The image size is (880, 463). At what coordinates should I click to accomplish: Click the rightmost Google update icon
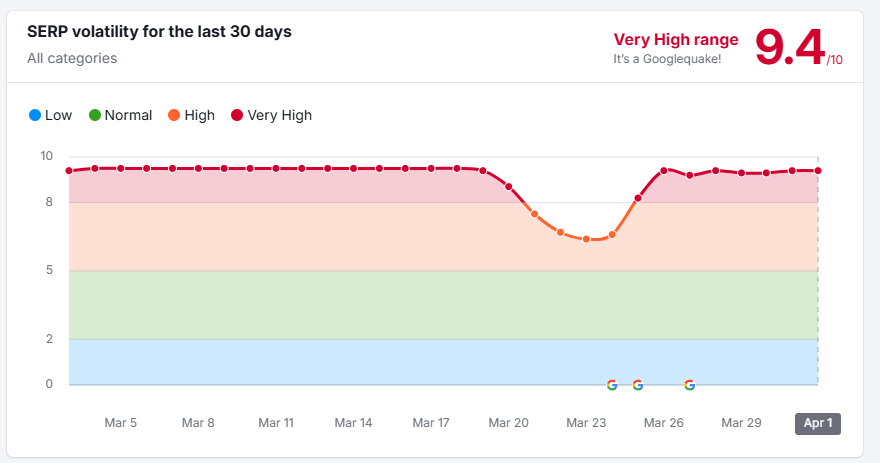690,385
